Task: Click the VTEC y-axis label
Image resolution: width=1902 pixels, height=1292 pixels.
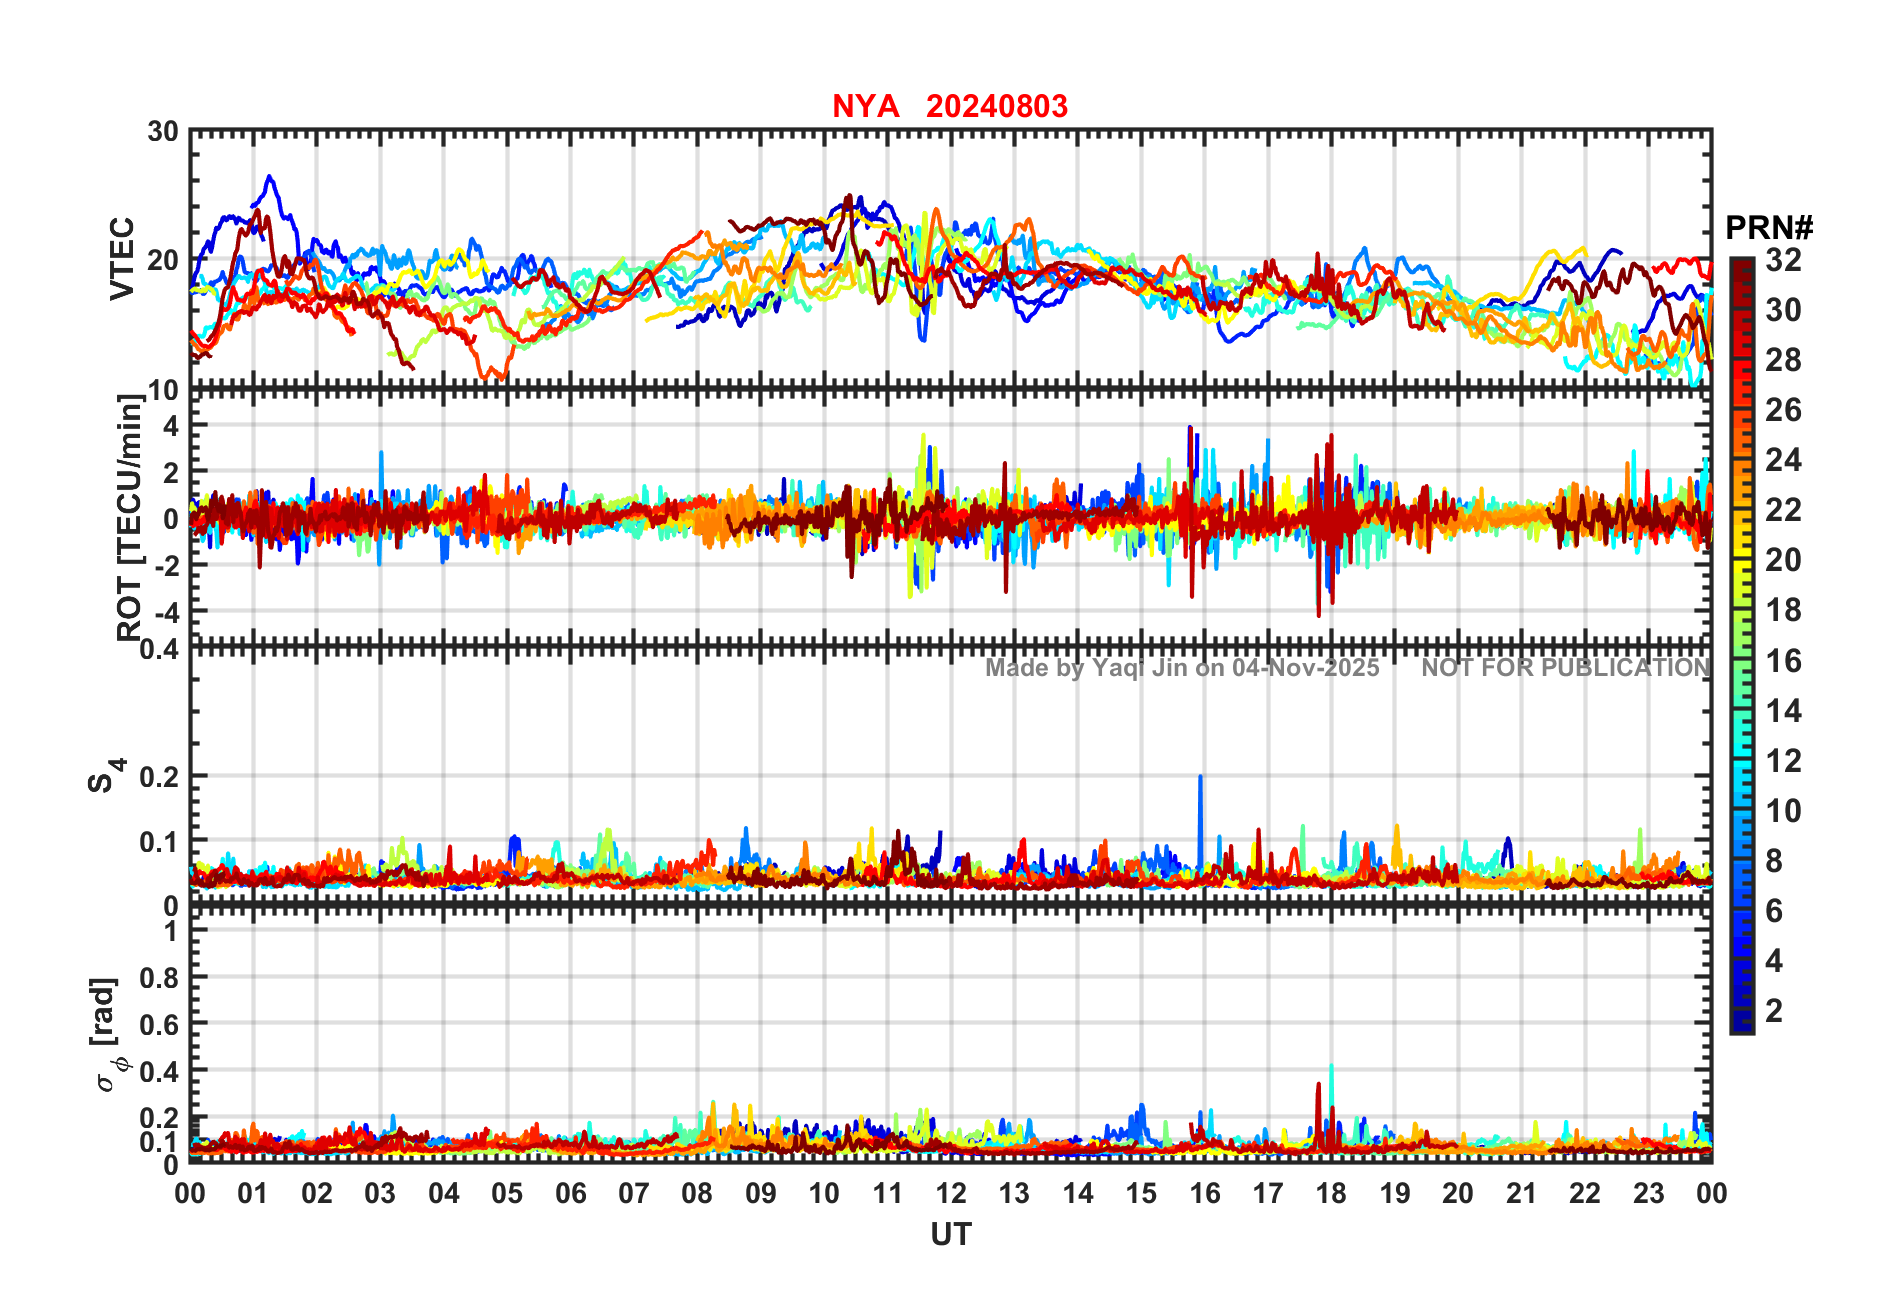Action: 122,259
